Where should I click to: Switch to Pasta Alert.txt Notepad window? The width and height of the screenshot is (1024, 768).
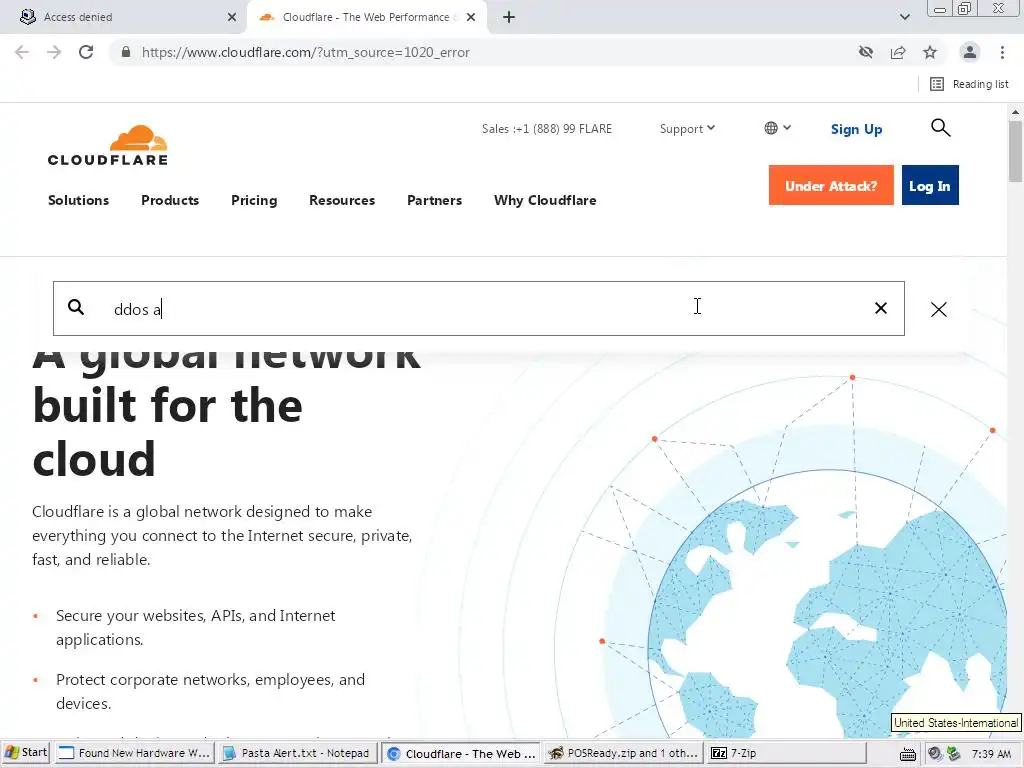click(x=297, y=753)
